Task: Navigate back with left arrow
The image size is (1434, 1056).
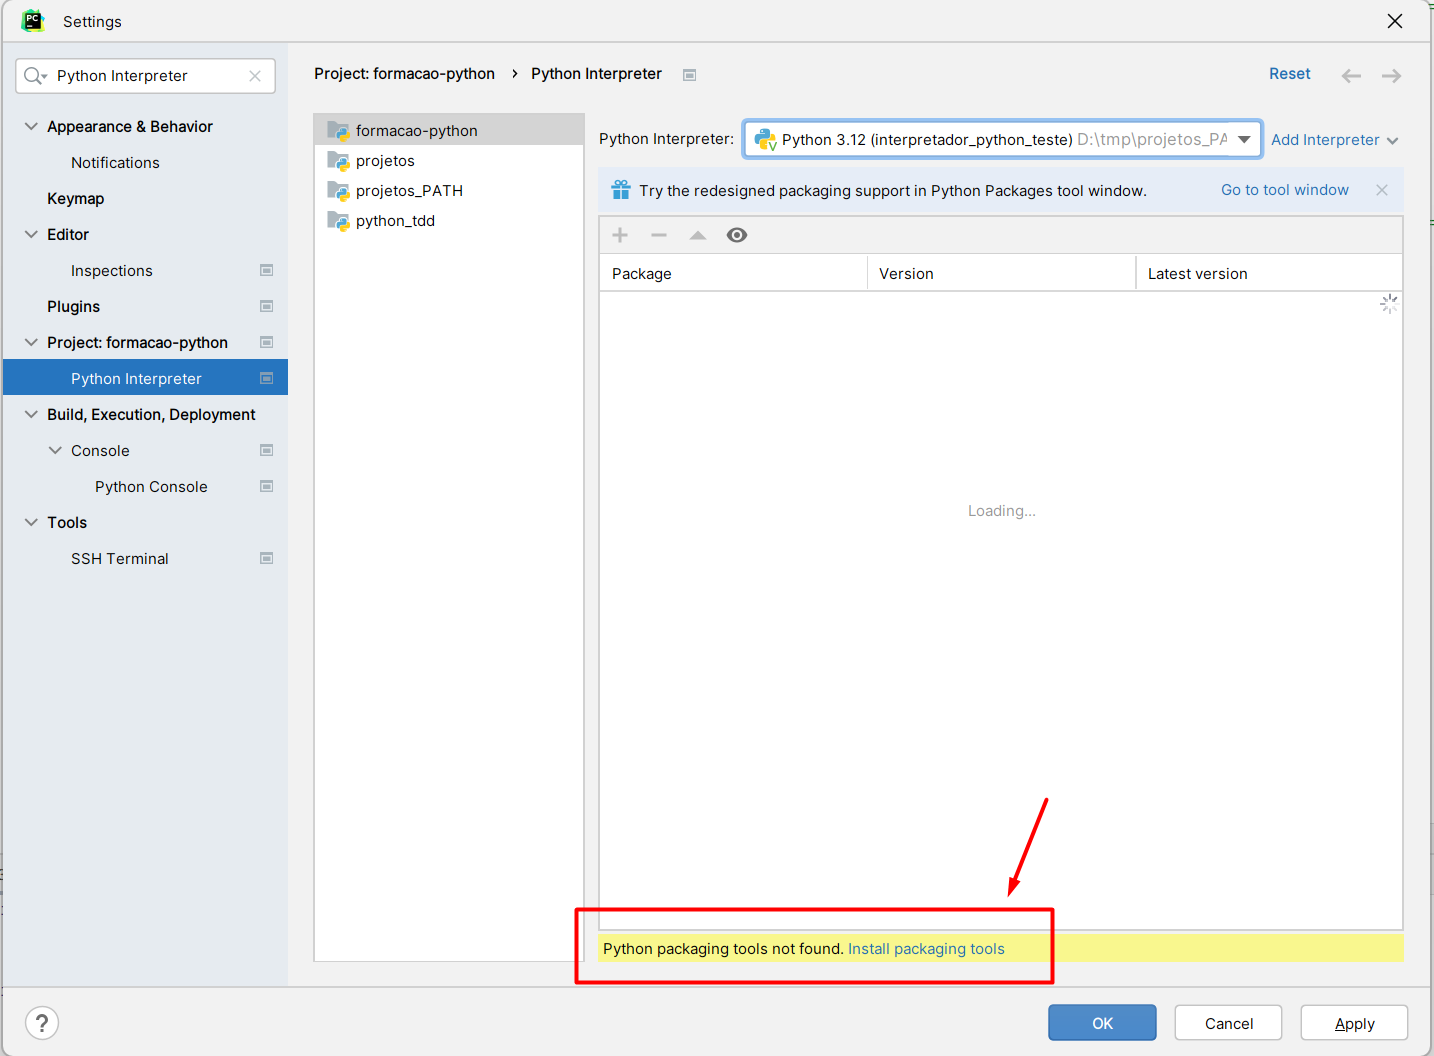Action: (x=1351, y=76)
